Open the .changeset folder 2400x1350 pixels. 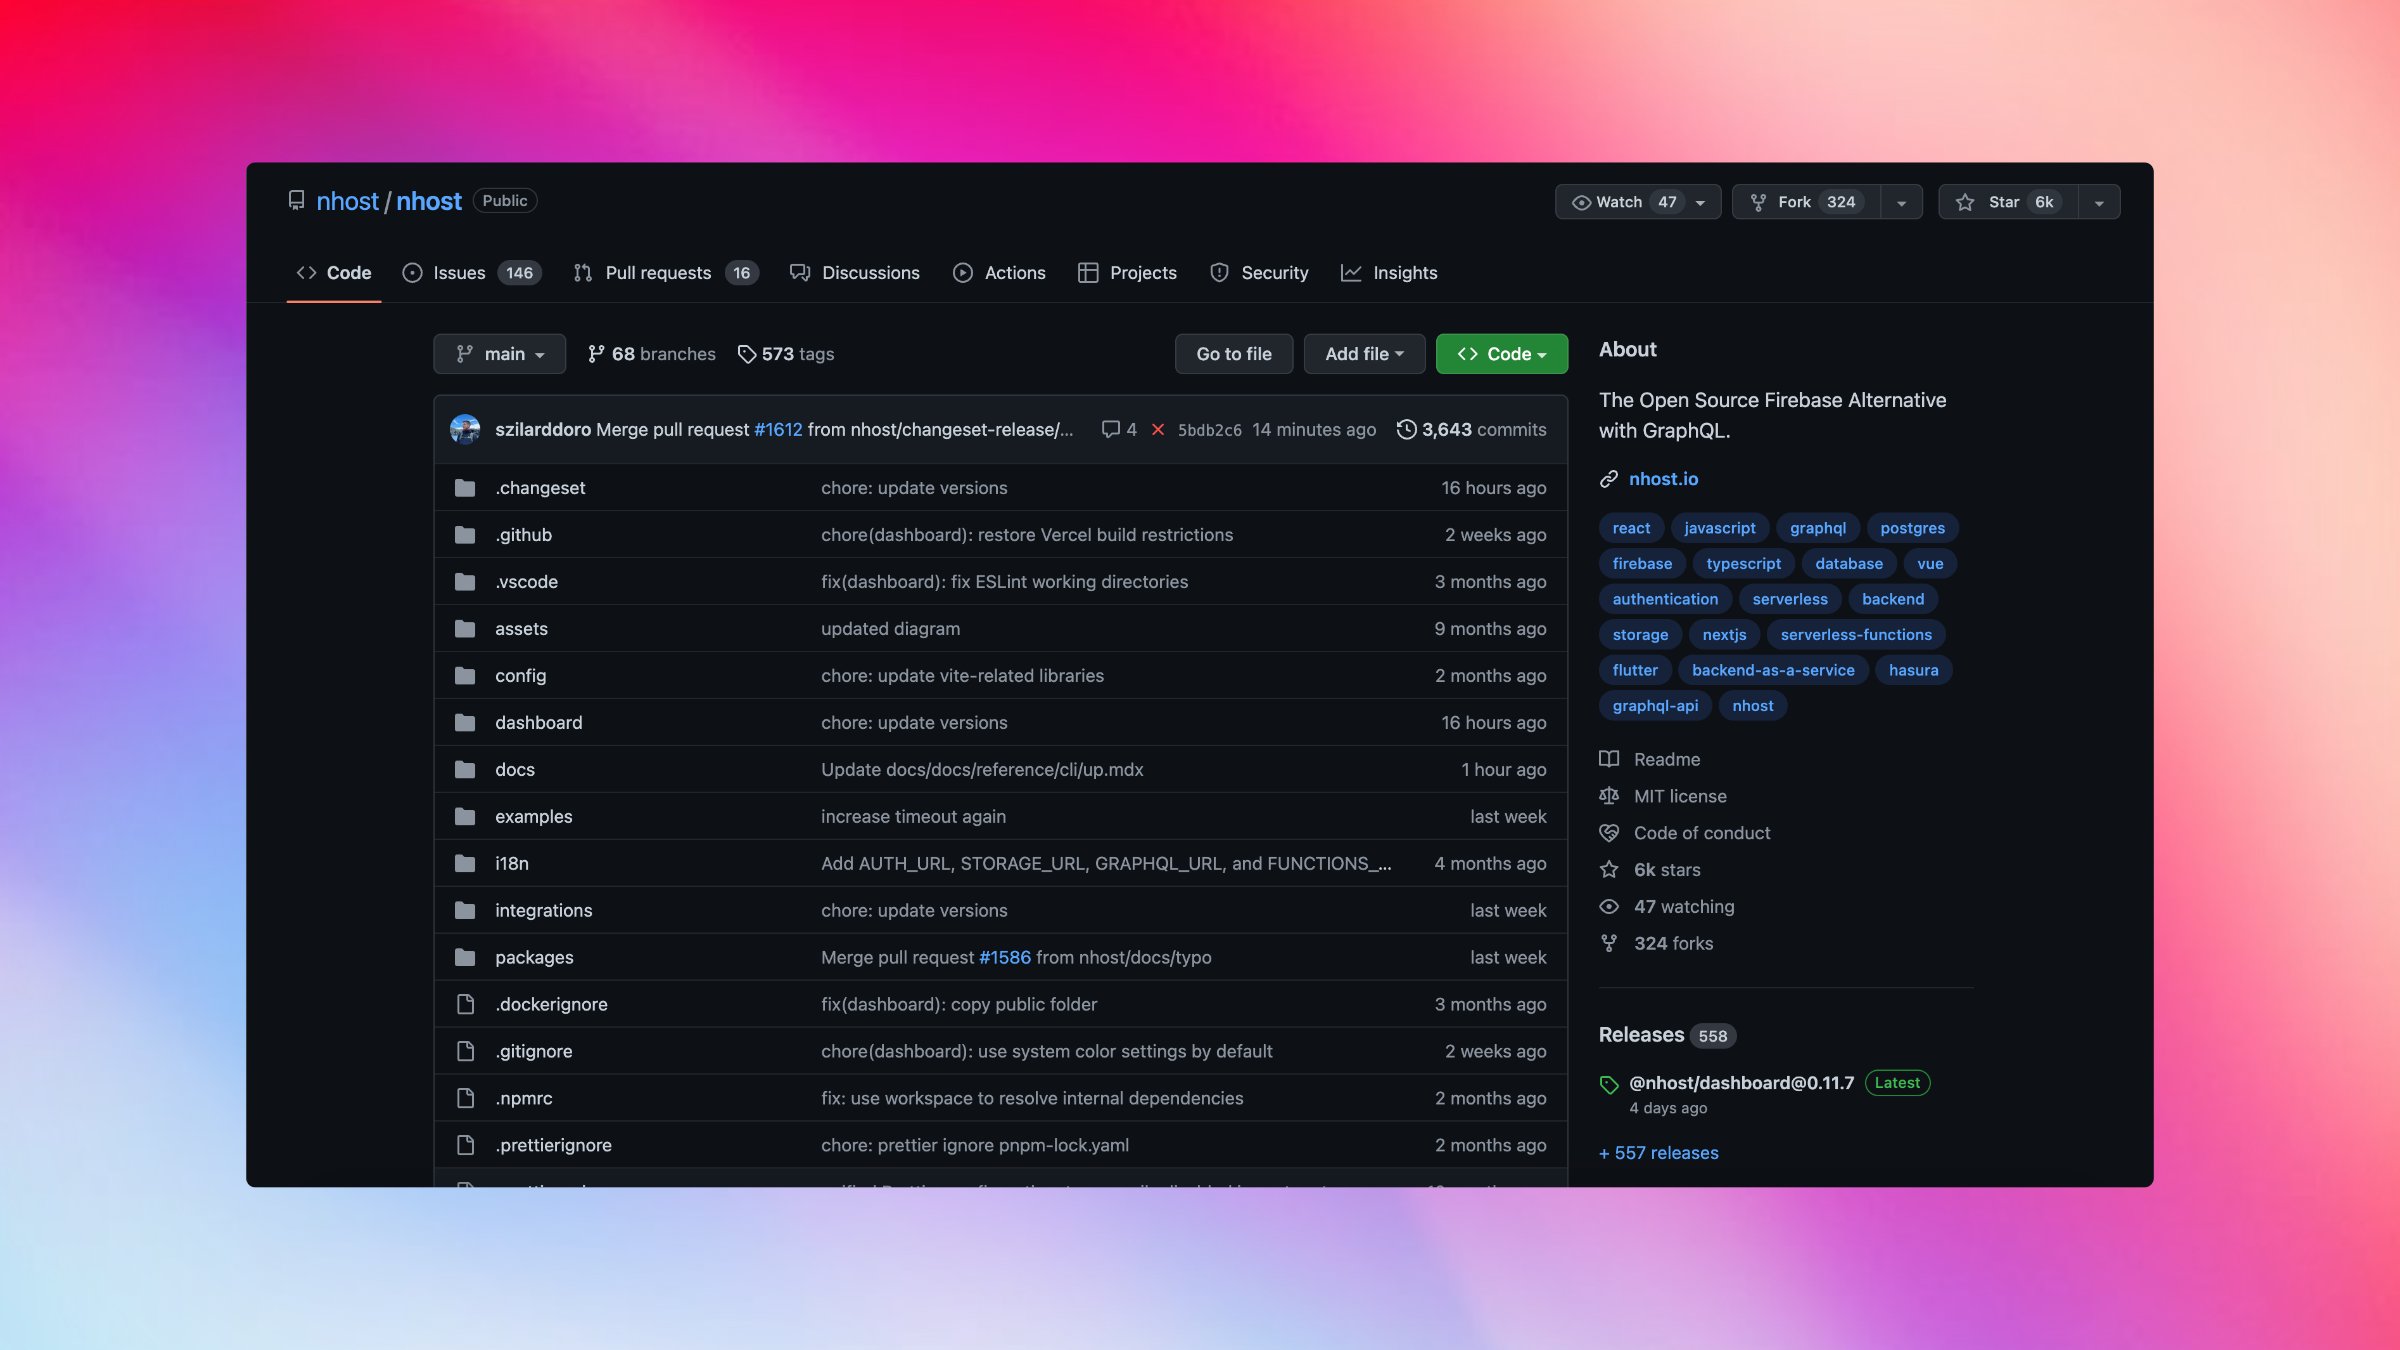[x=540, y=488]
